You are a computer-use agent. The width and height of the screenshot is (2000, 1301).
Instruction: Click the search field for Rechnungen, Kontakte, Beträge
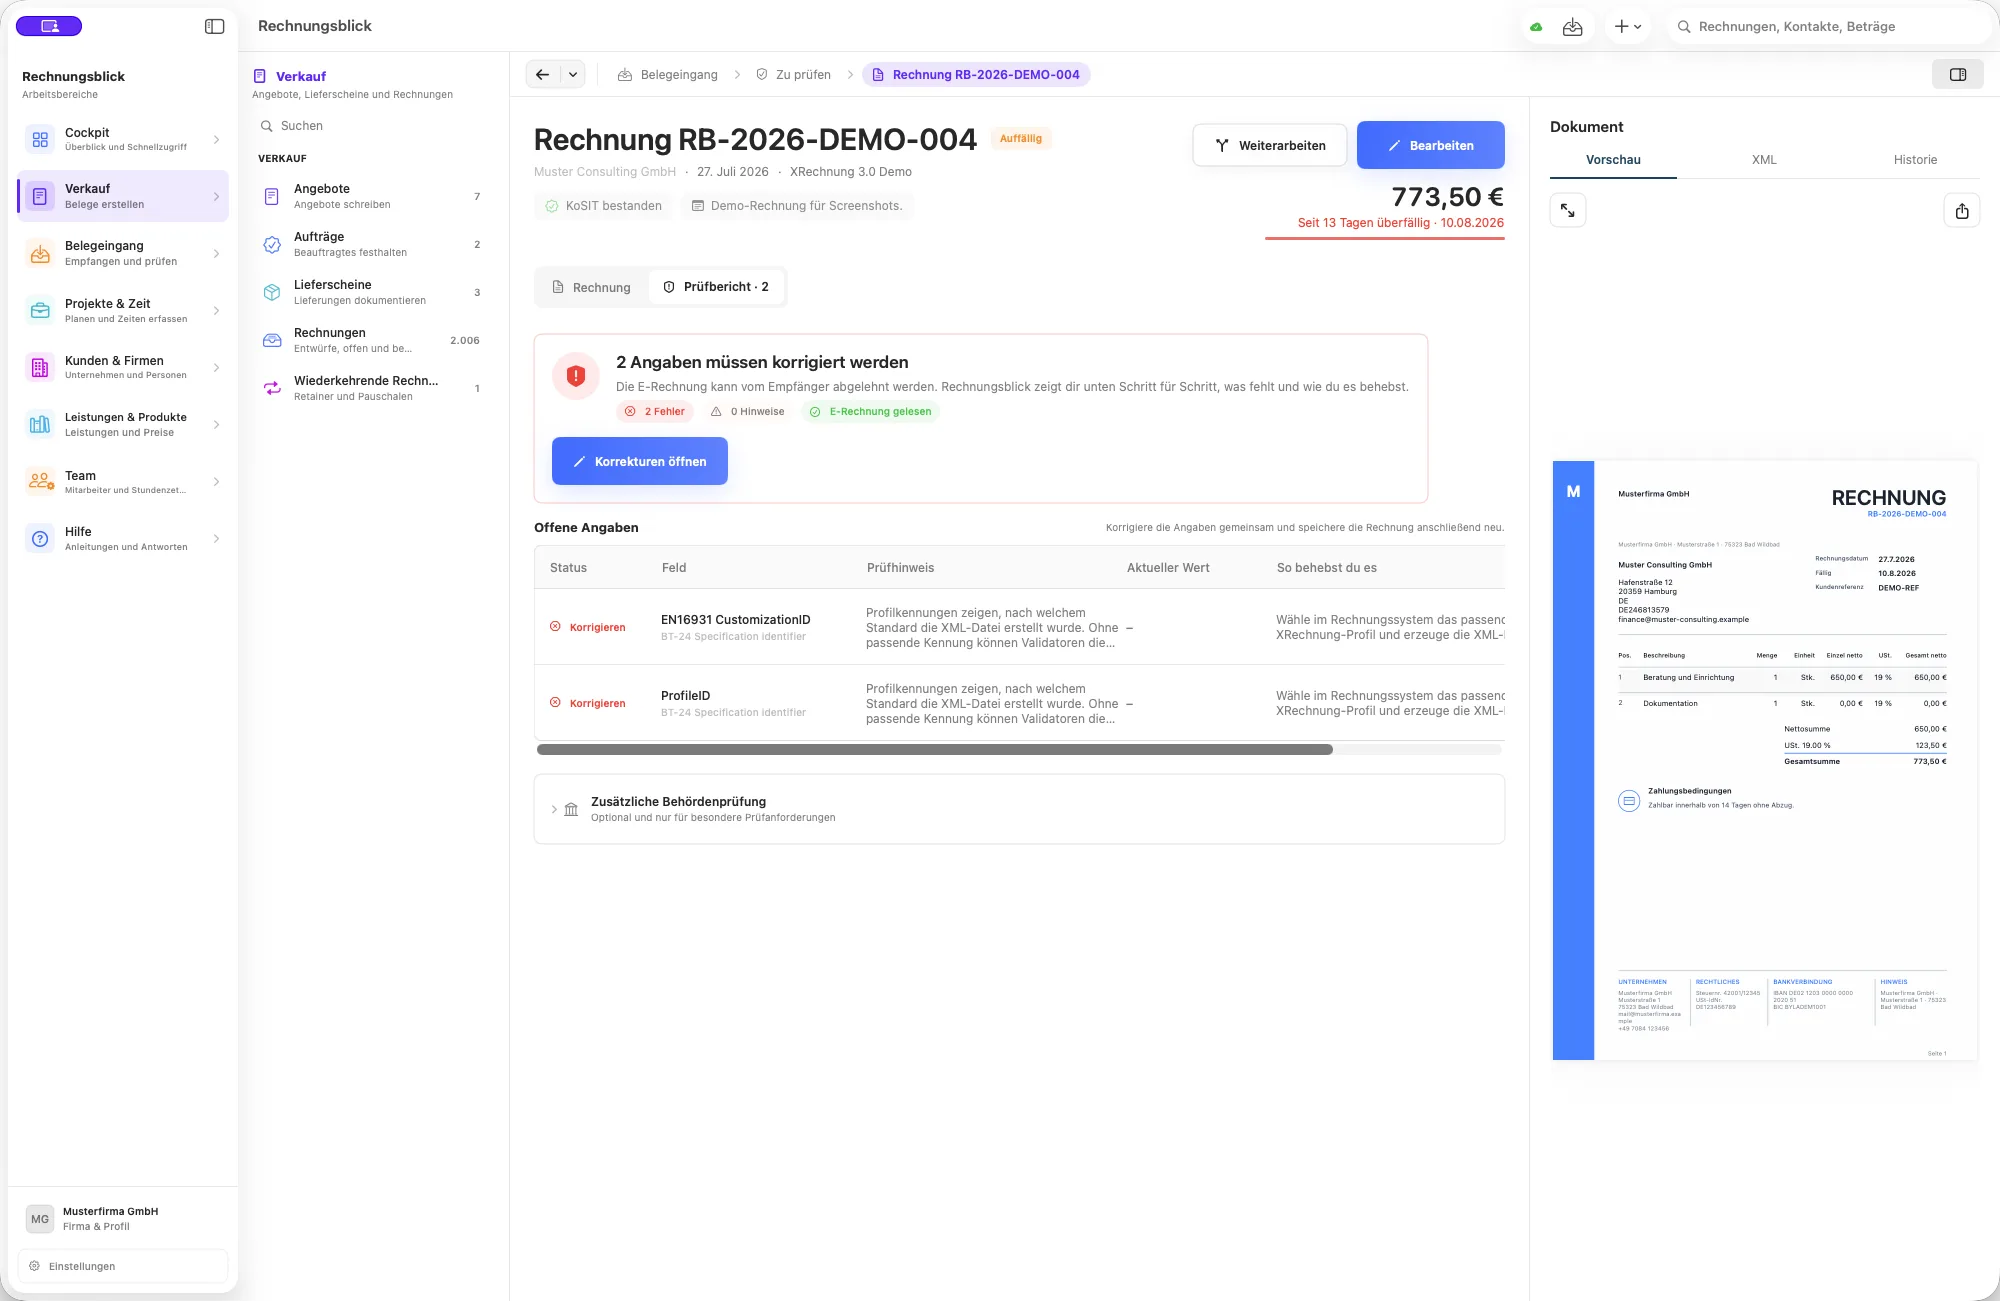point(1828,27)
